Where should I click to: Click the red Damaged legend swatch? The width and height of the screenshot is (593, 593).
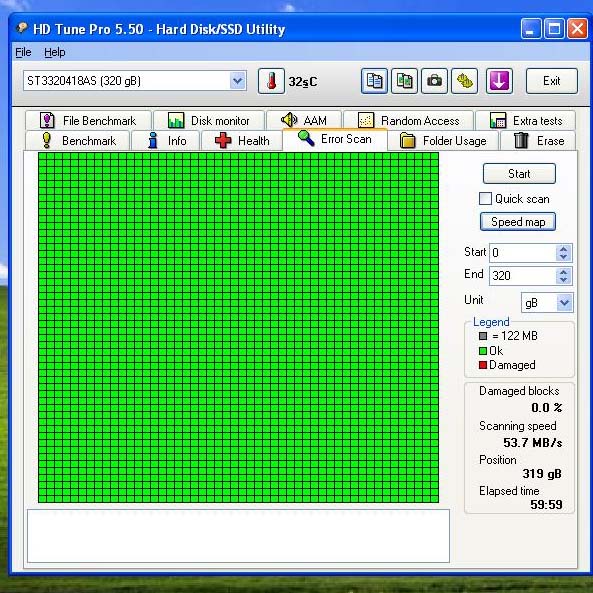[483, 365]
